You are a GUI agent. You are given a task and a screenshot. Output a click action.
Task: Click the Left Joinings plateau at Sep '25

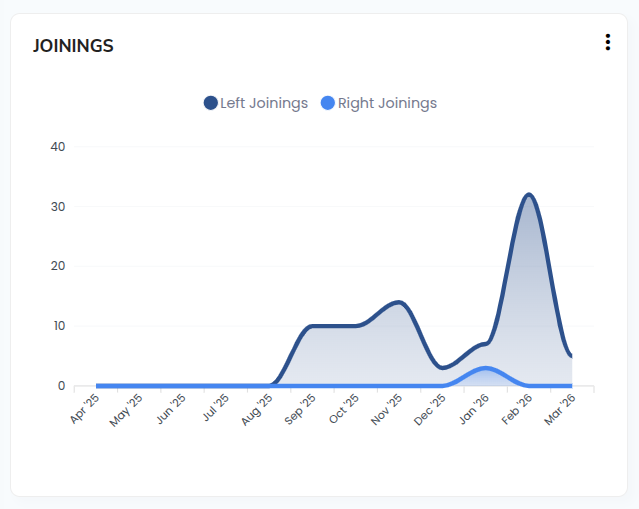coord(313,326)
